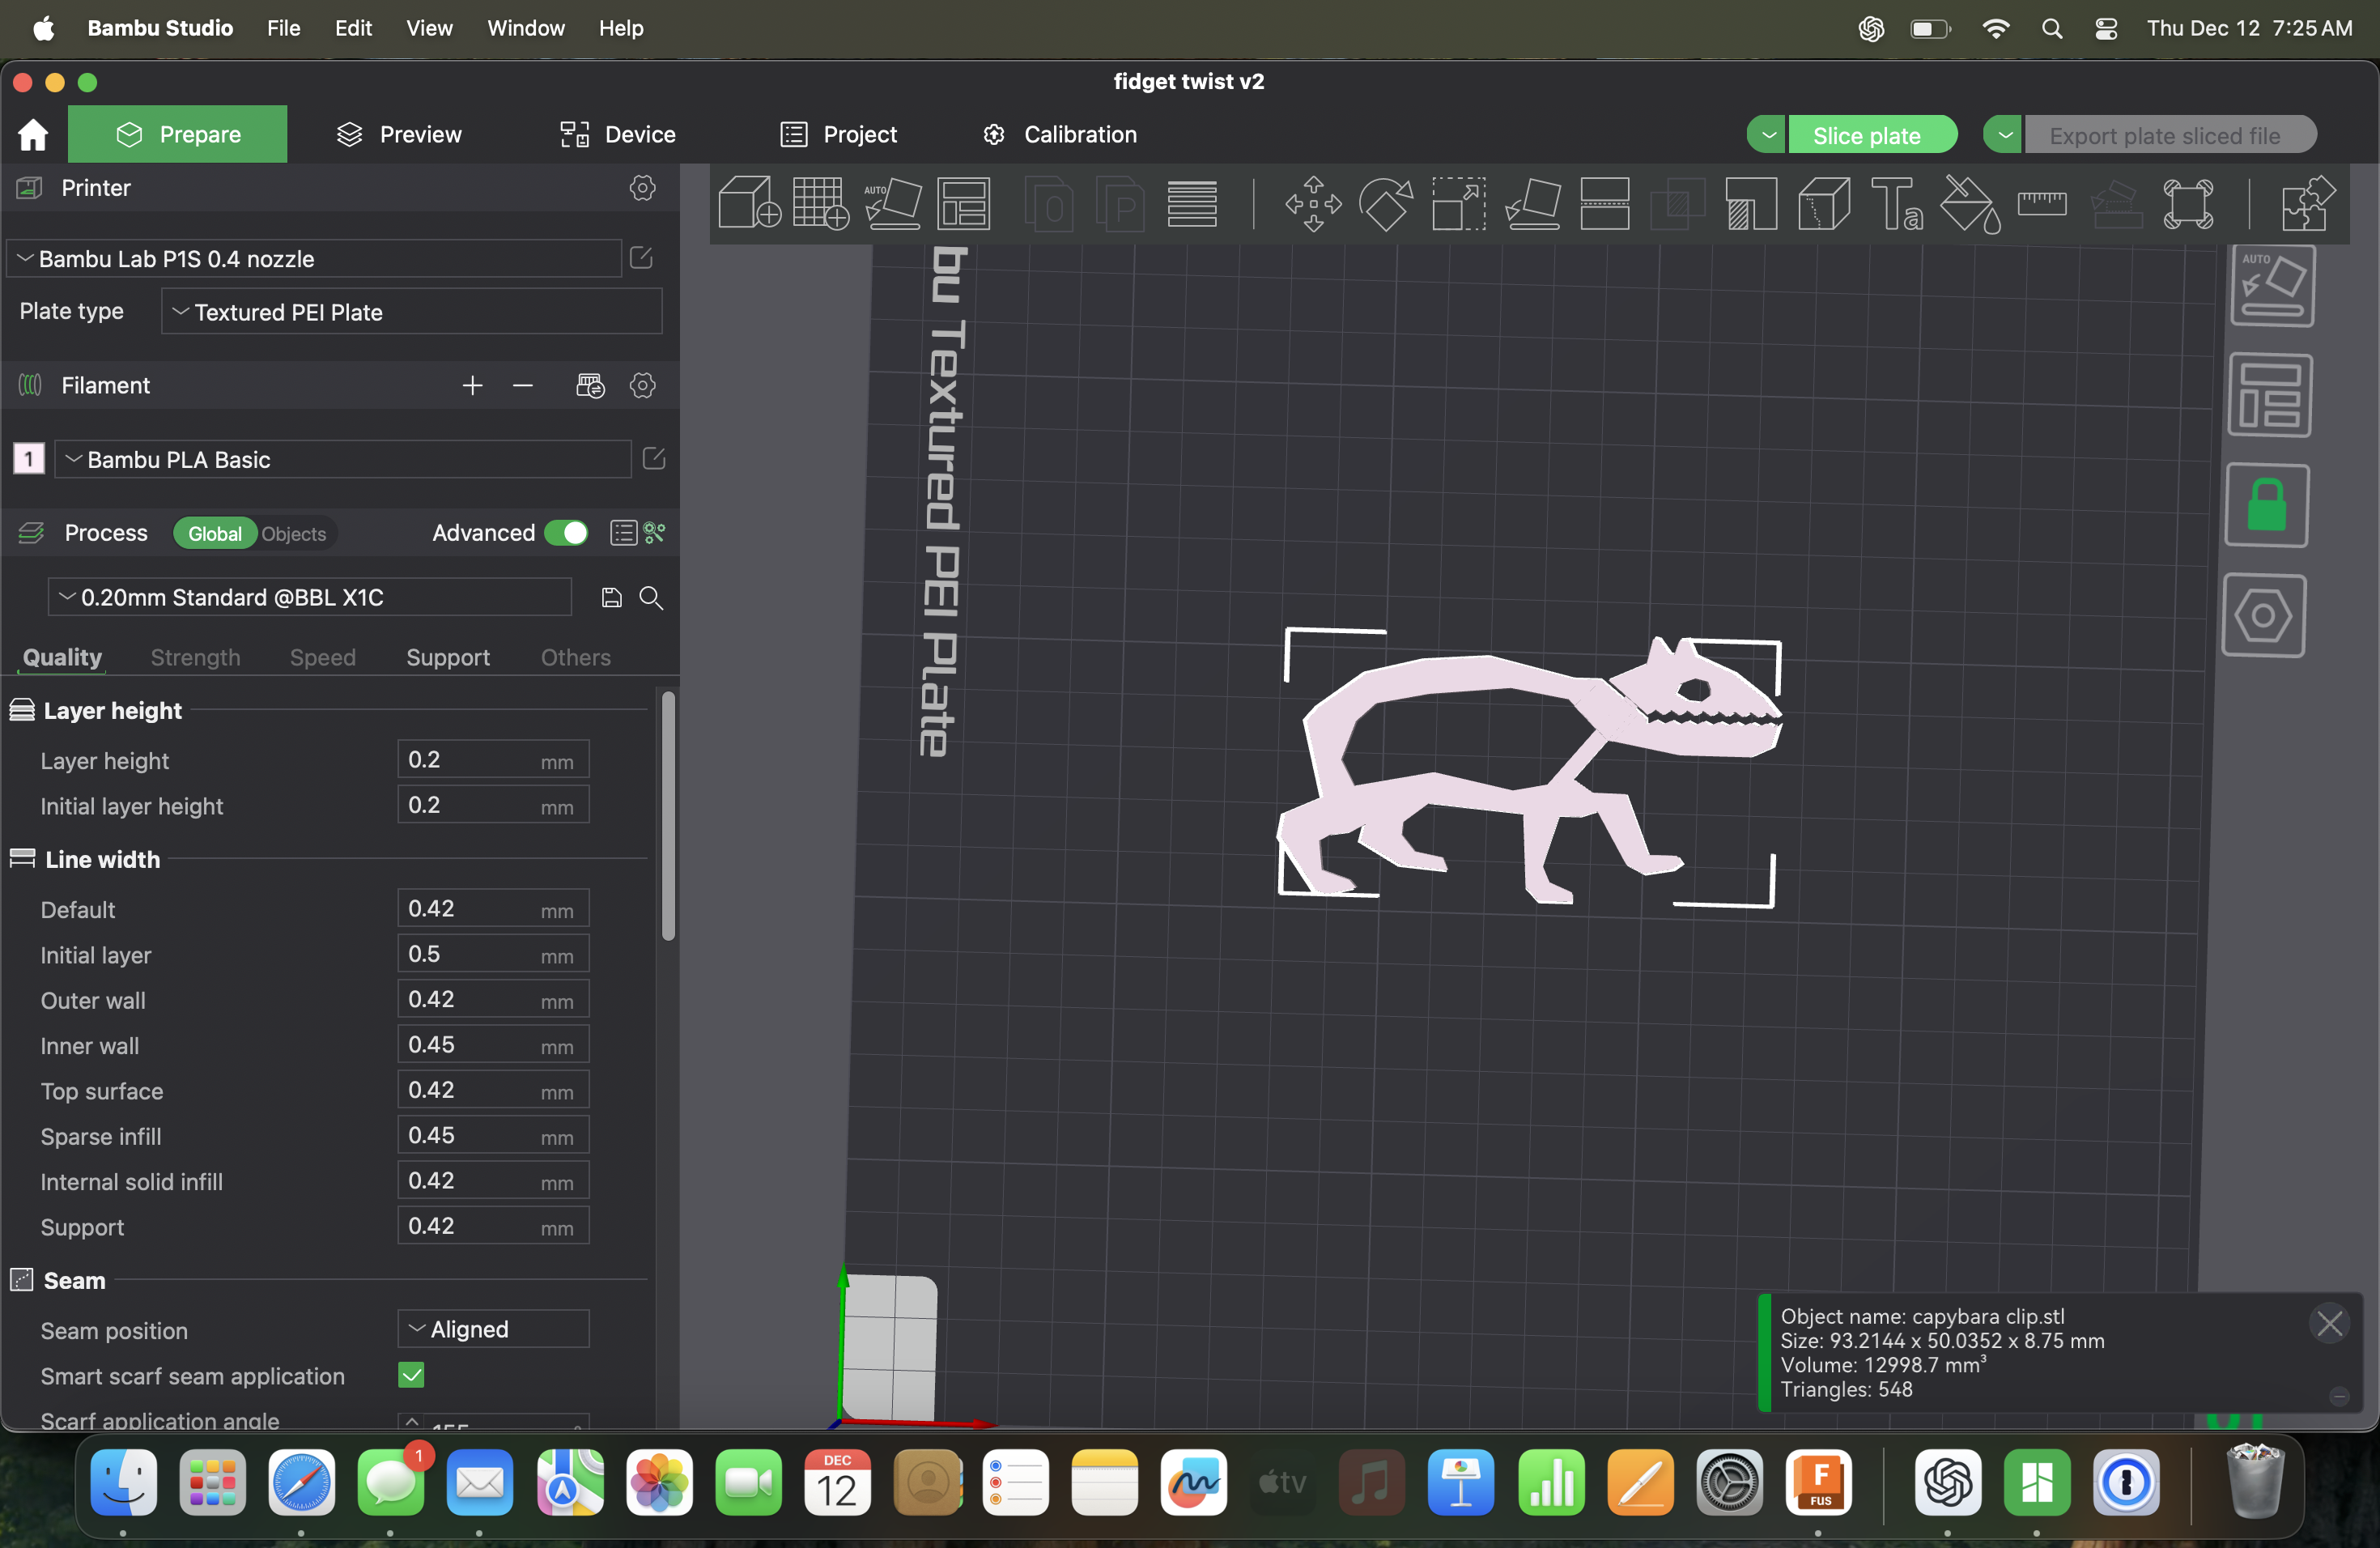
Task: Open the 0.20mm Standard process preset dropdown
Action: [x=310, y=597]
